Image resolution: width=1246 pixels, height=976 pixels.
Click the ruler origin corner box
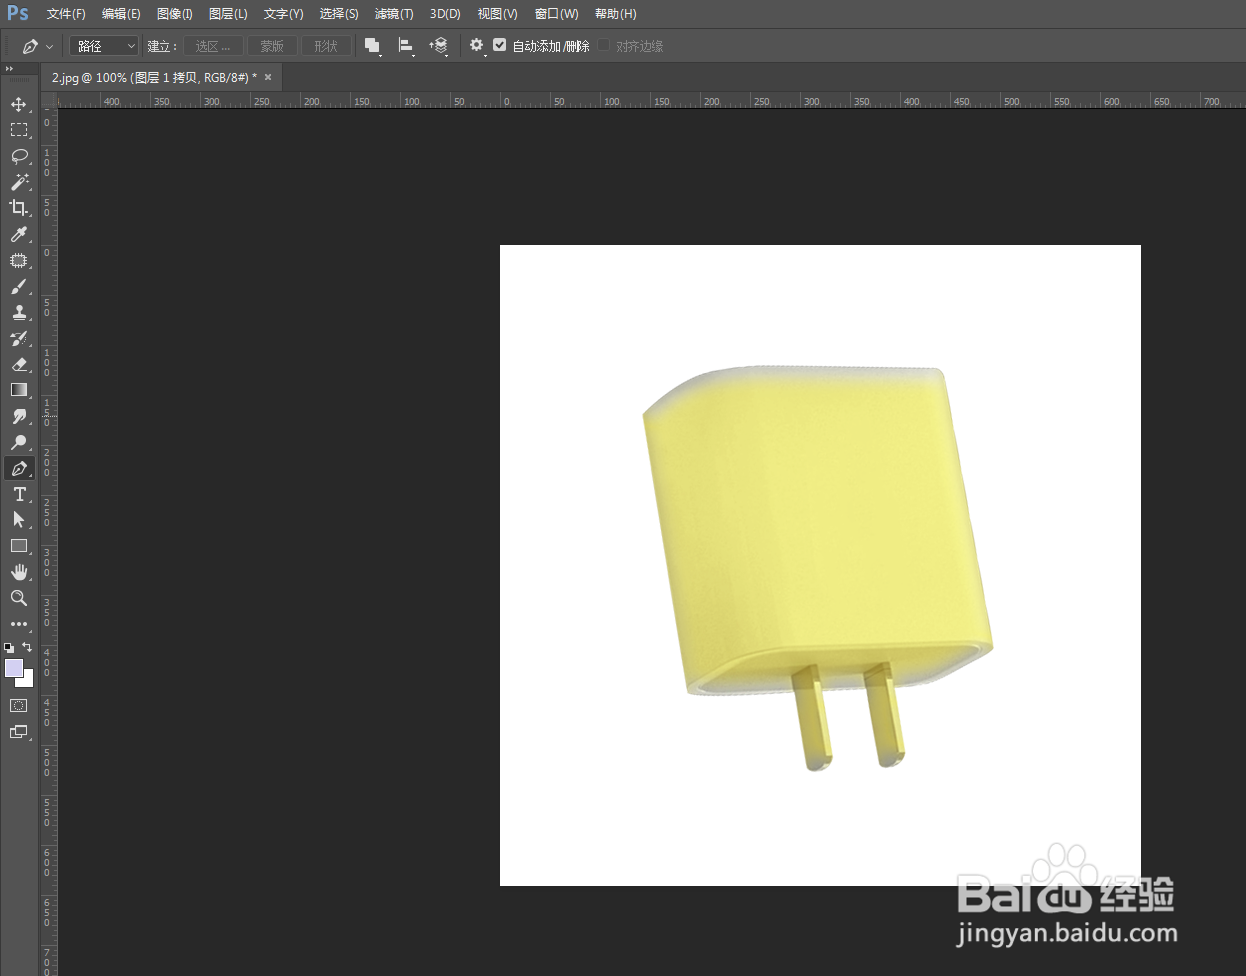pos(48,101)
